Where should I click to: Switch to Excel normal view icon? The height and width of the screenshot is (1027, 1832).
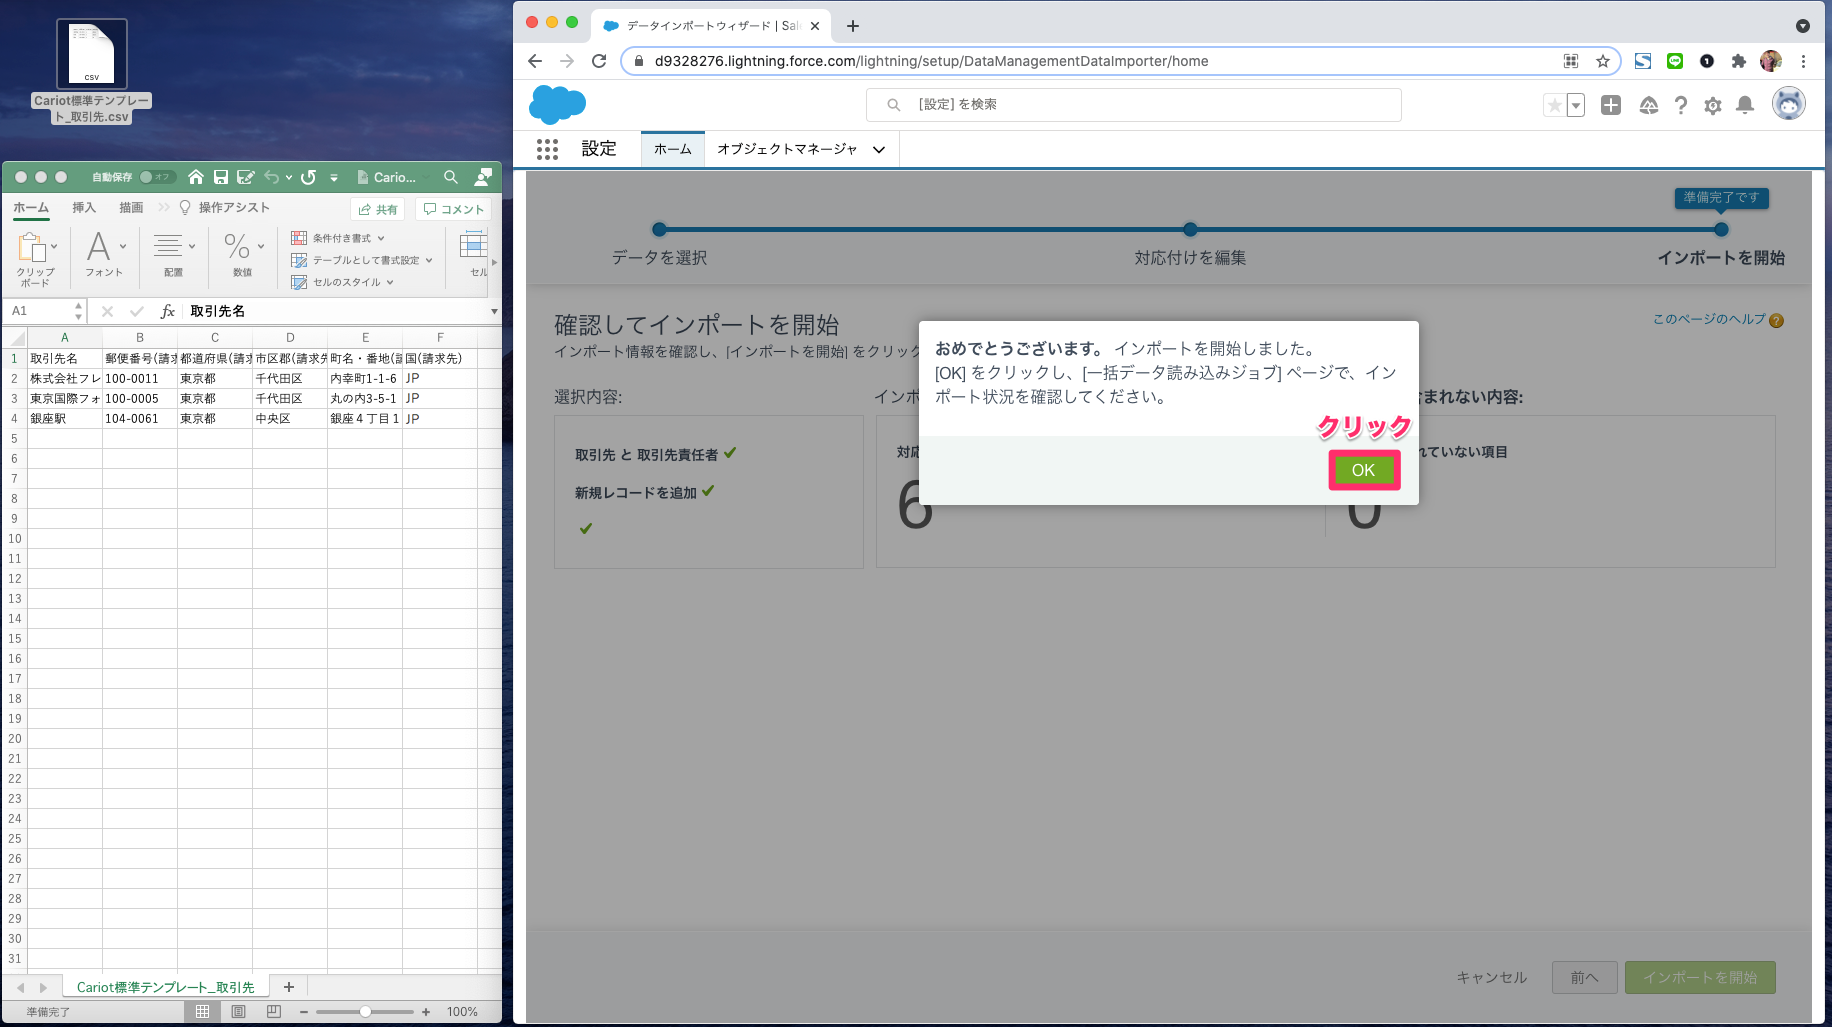(203, 1012)
